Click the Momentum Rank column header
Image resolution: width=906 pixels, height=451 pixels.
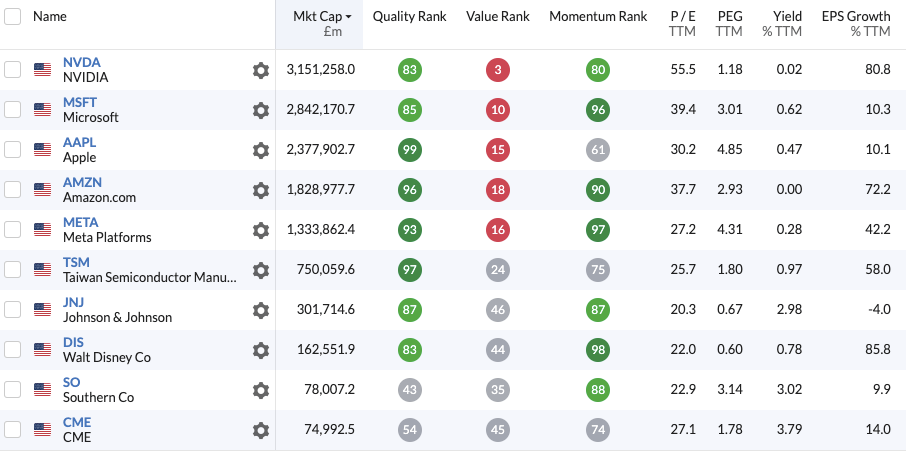coord(598,17)
